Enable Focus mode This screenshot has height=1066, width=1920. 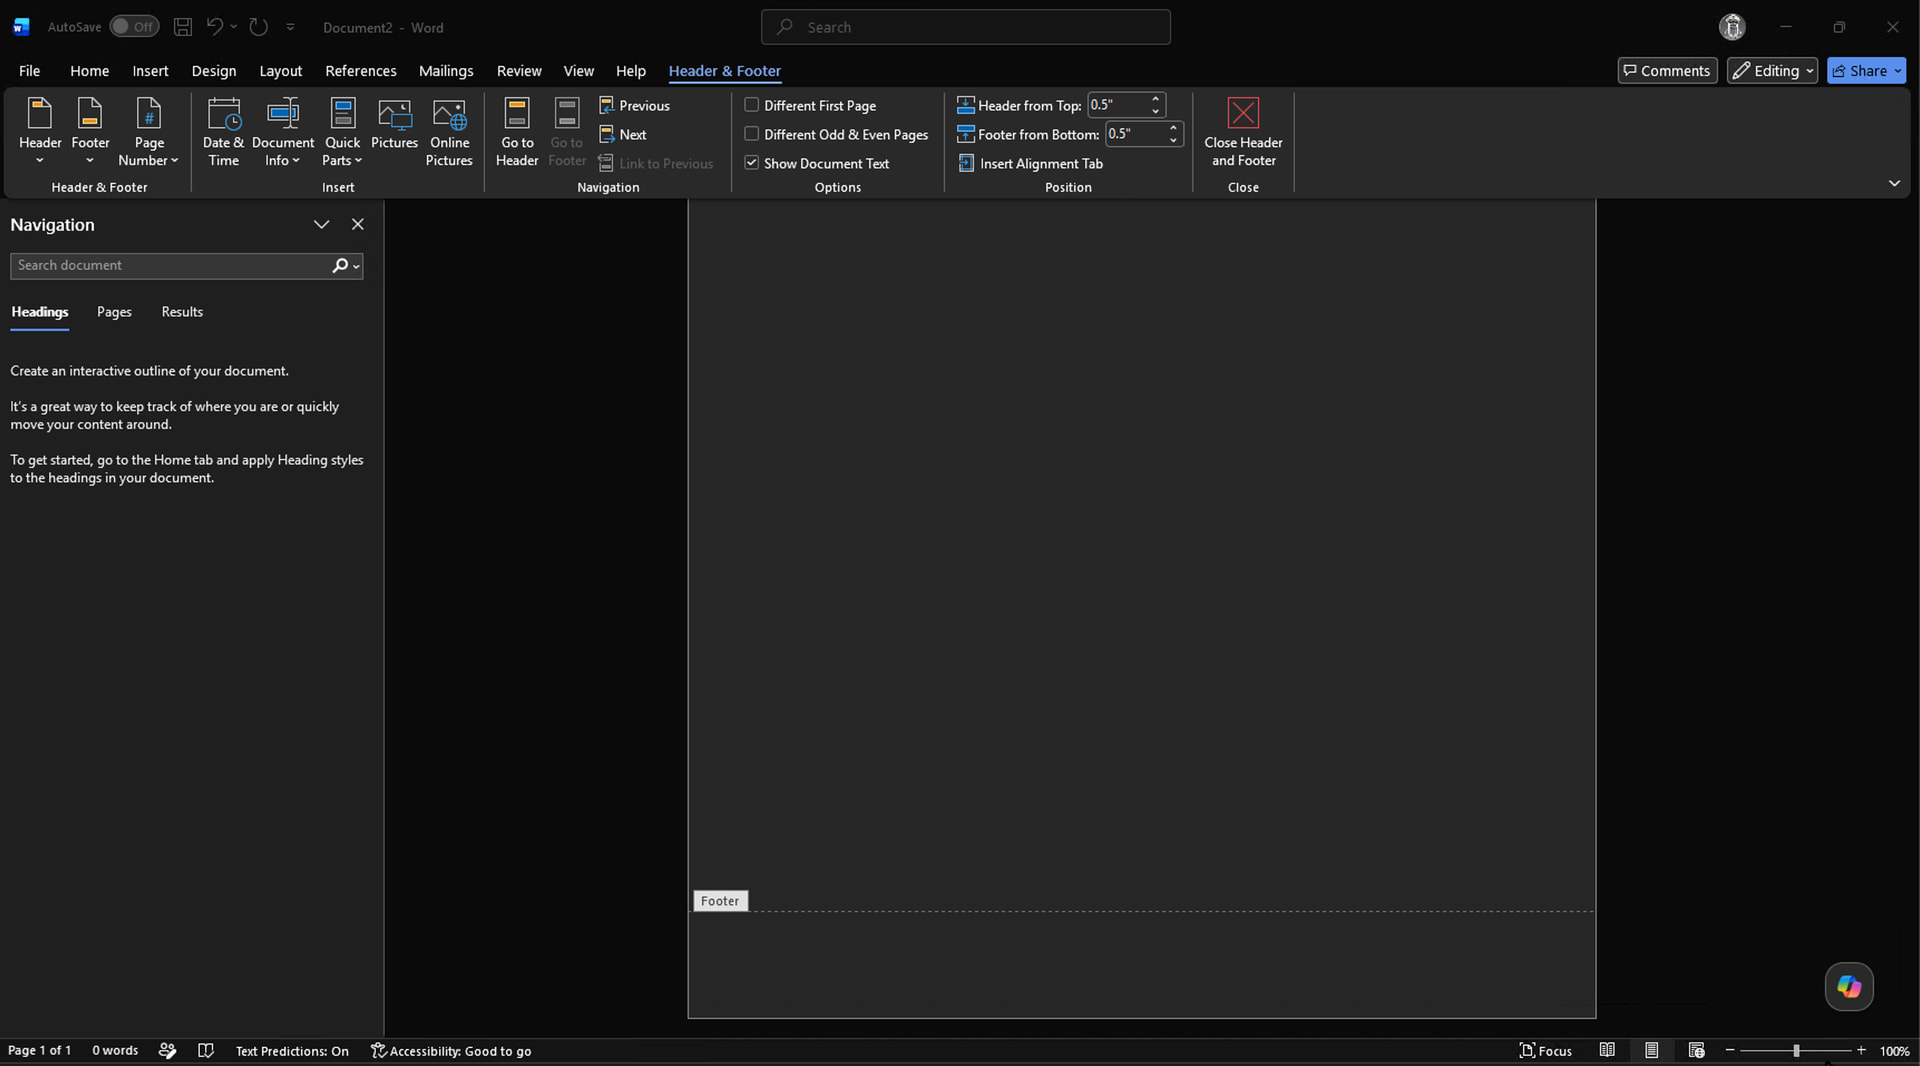click(1545, 1050)
